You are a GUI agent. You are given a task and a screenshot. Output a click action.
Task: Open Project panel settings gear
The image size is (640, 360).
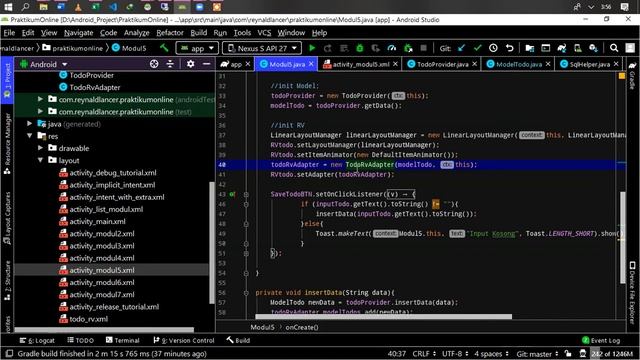point(191,64)
